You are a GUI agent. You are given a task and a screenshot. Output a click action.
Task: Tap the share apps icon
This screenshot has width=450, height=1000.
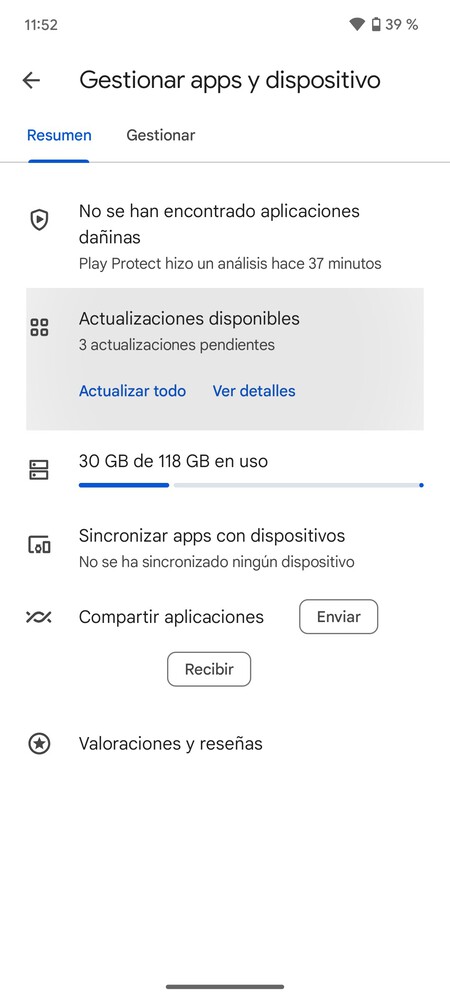click(x=39, y=617)
